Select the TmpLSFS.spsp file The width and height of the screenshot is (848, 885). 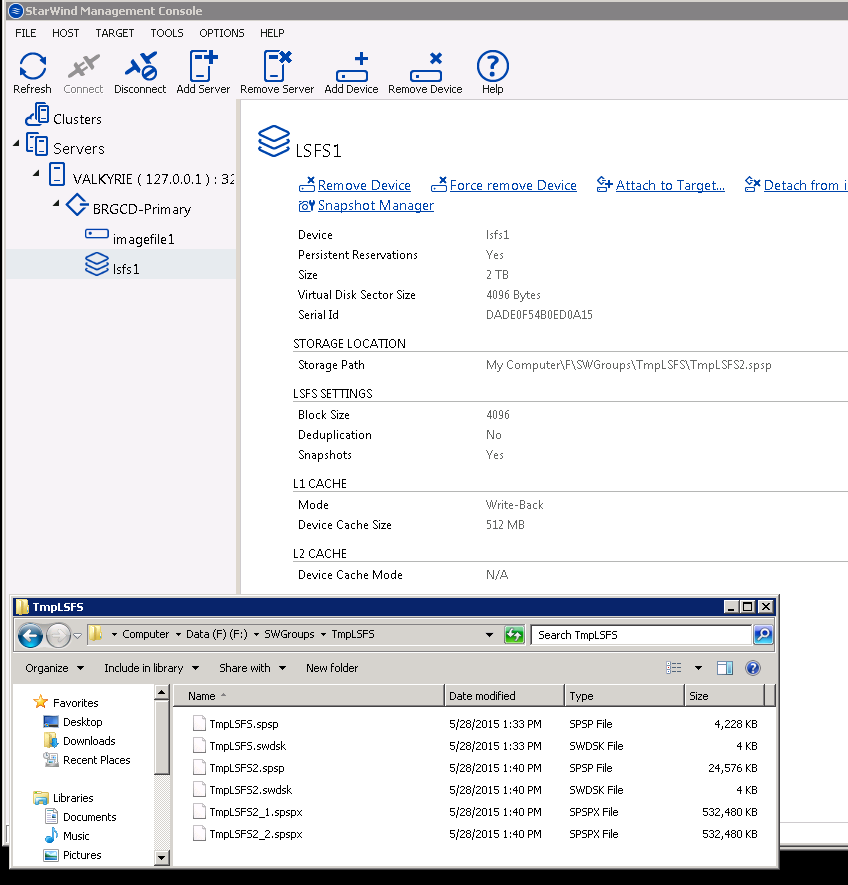(x=244, y=724)
